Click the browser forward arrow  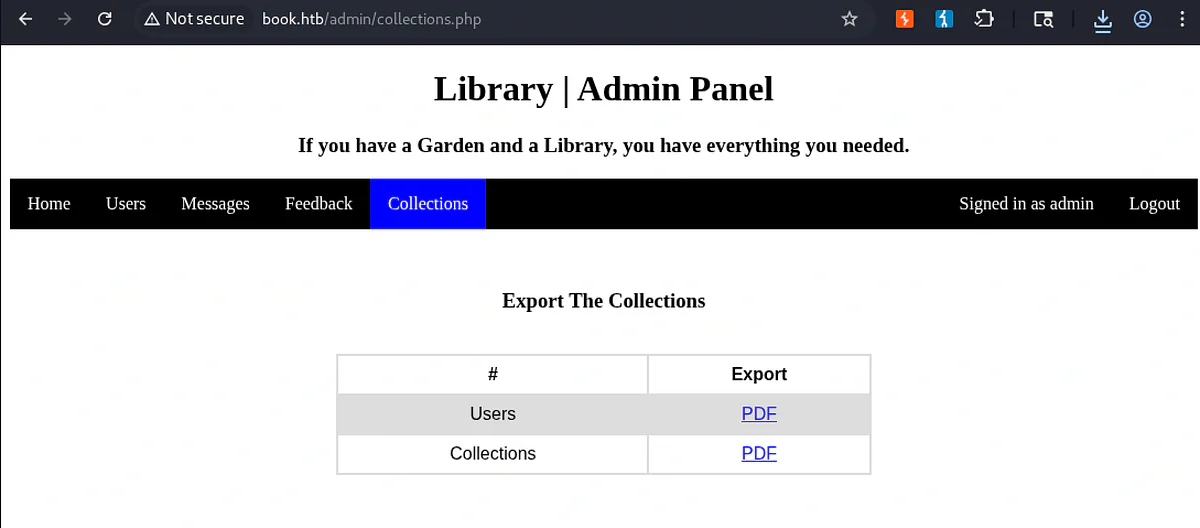[x=65, y=19]
